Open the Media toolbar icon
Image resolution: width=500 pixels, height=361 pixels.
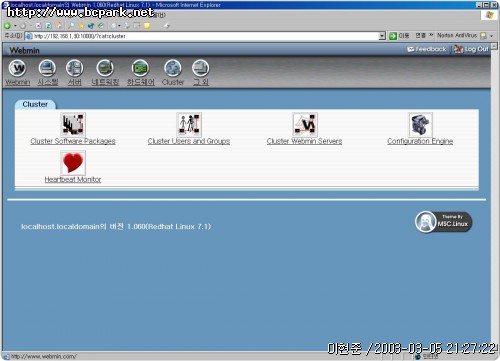pyautogui.click(x=91, y=26)
